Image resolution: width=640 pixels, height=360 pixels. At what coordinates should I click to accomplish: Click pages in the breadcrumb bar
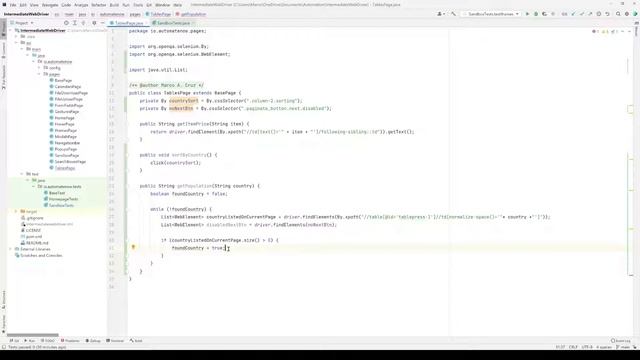pyautogui.click(x=135, y=14)
